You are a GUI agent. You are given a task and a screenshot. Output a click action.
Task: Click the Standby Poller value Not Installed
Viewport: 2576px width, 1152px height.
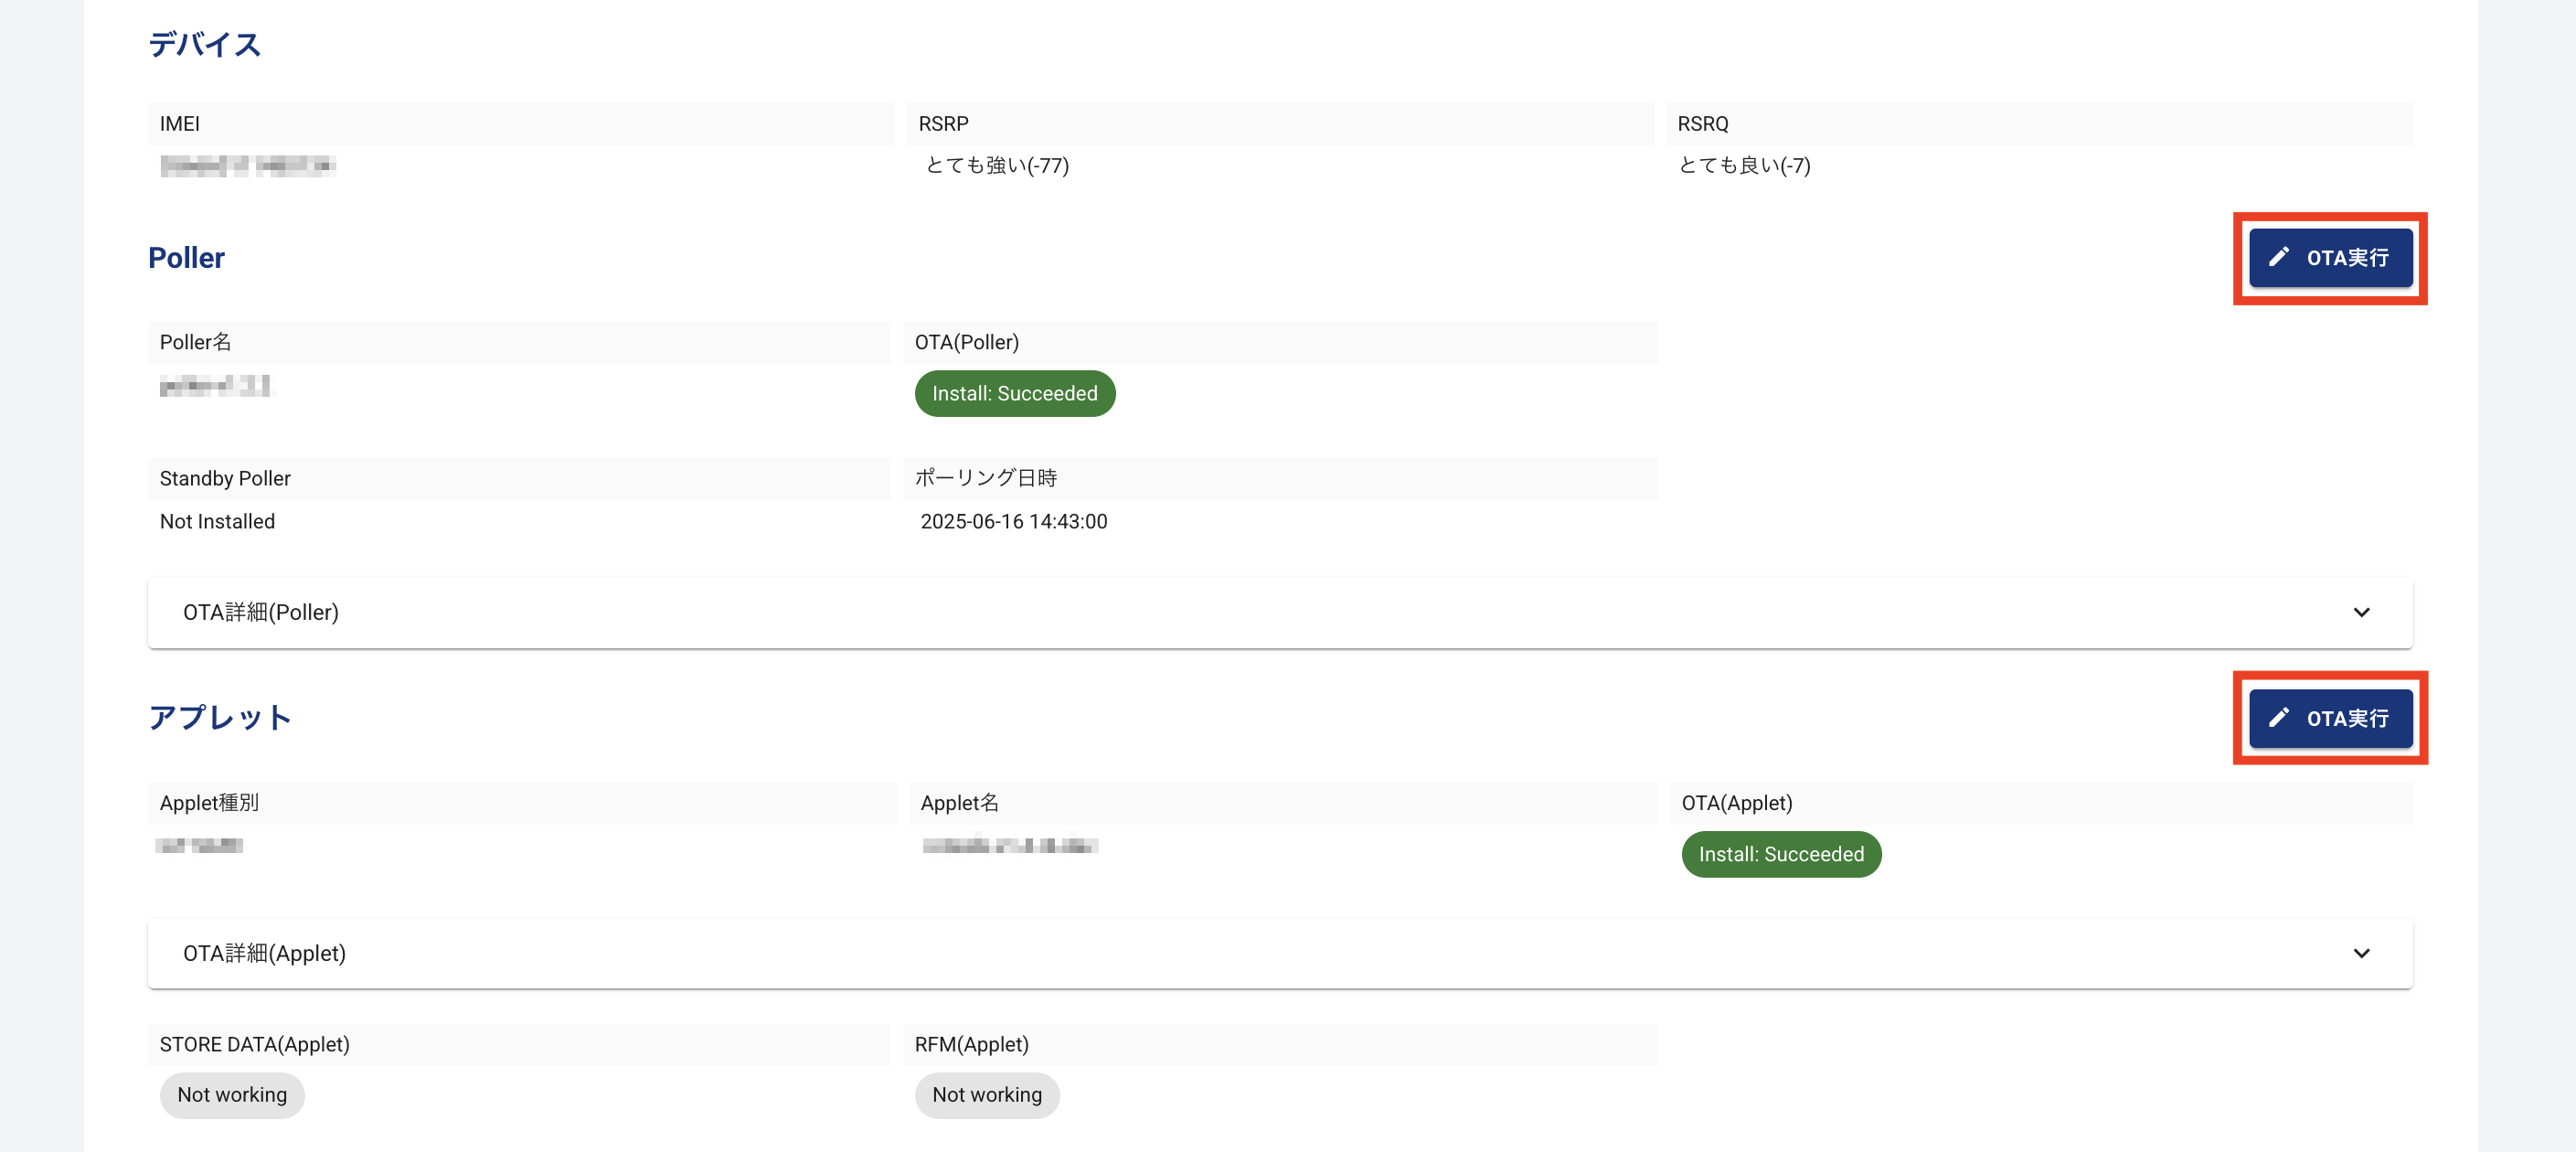[217, 521]
